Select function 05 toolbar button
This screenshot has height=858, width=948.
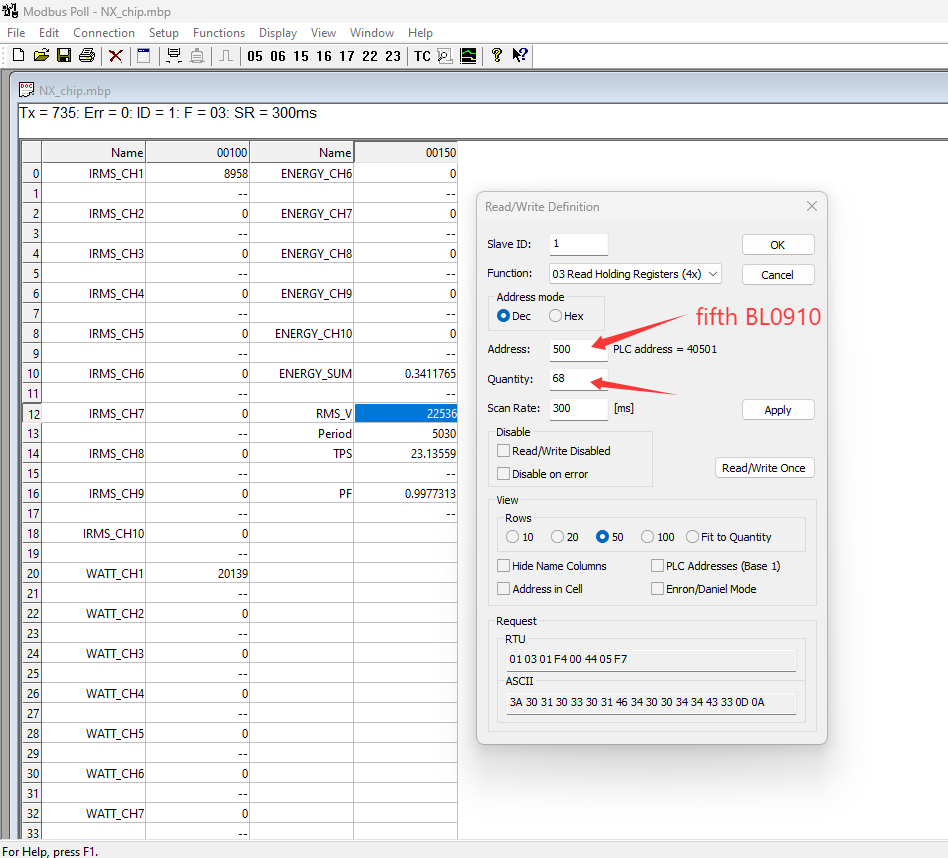[x=255, y=56]
